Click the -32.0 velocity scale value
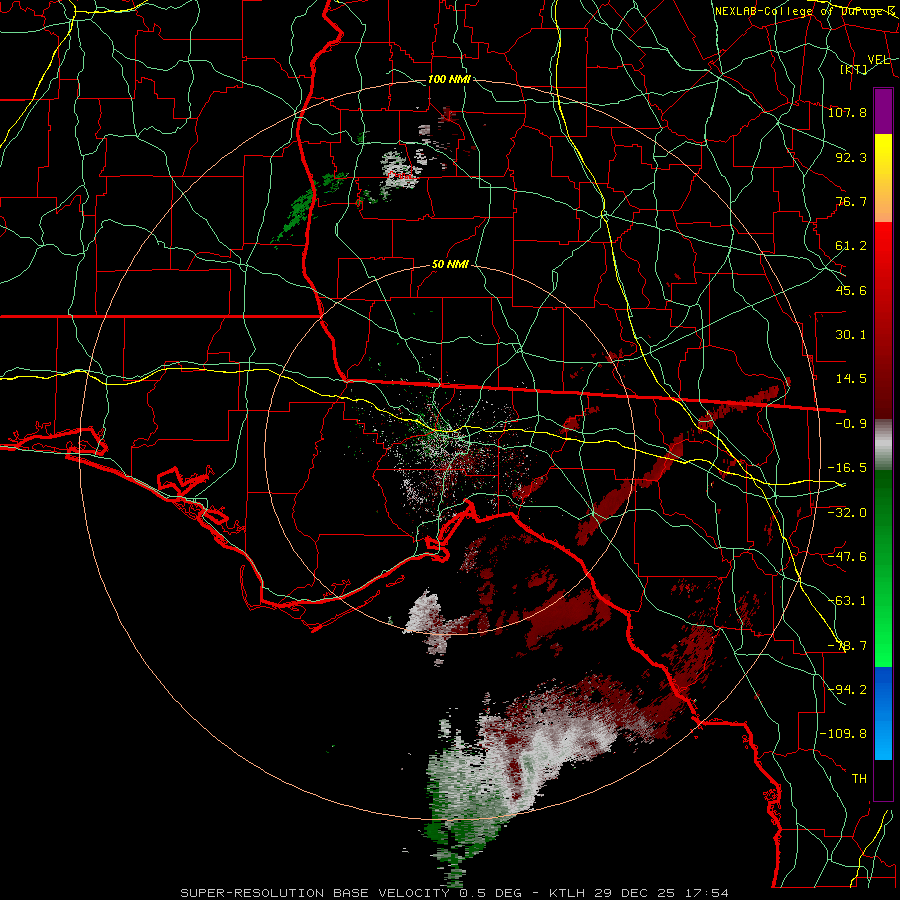 (x=847, y=513)
